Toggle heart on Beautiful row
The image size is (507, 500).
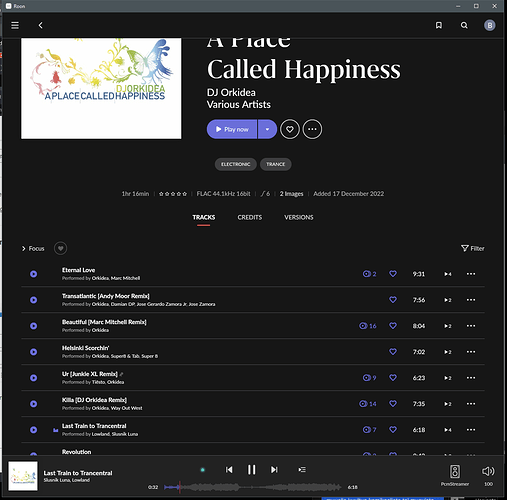click(393, 326)
